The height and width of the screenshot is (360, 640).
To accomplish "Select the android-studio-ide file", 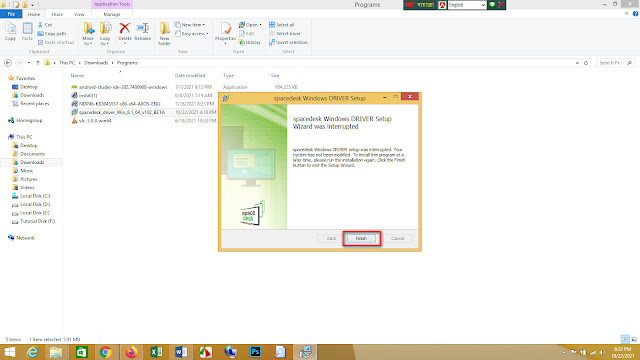I will (123, 87).
